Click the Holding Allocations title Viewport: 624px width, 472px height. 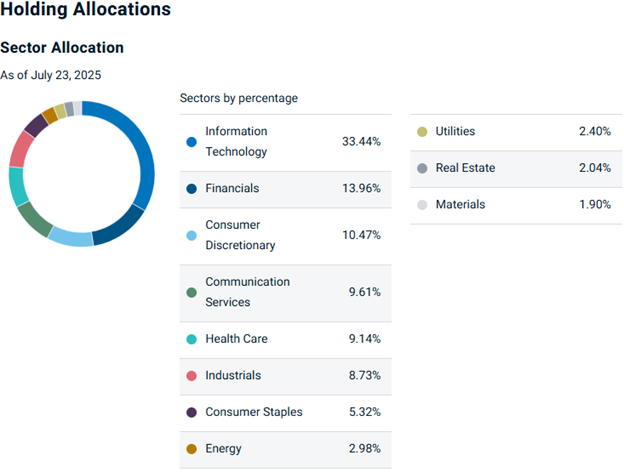85,10
